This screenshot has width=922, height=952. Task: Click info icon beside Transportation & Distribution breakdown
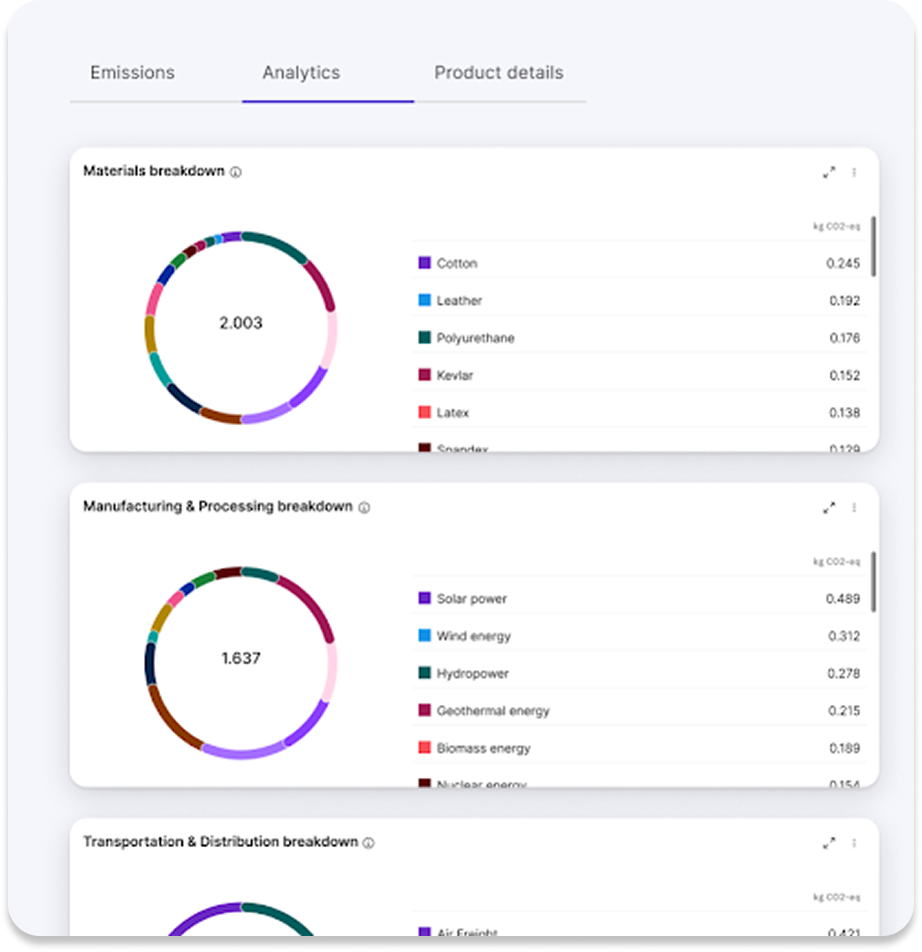(x=368, y=843)
